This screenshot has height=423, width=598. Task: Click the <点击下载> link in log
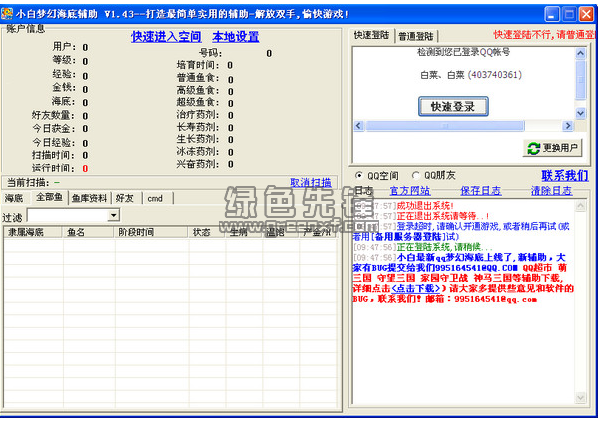coord(416,288)
